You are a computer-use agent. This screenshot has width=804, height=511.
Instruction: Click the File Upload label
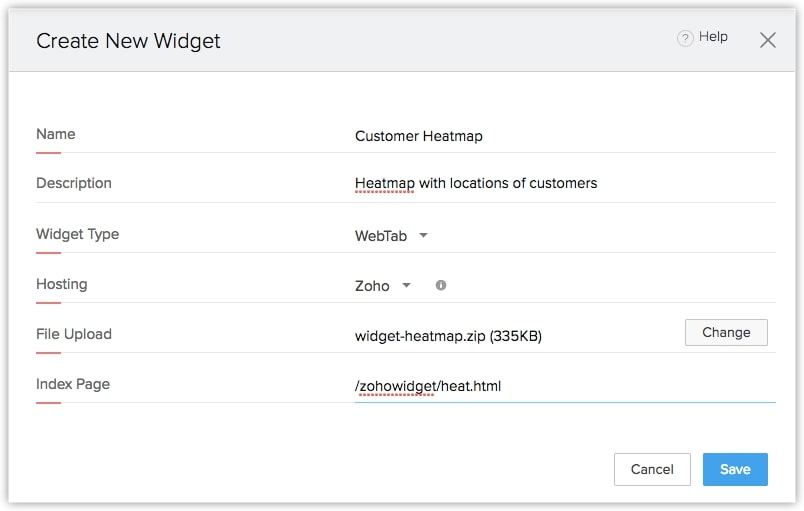point(74,334)
